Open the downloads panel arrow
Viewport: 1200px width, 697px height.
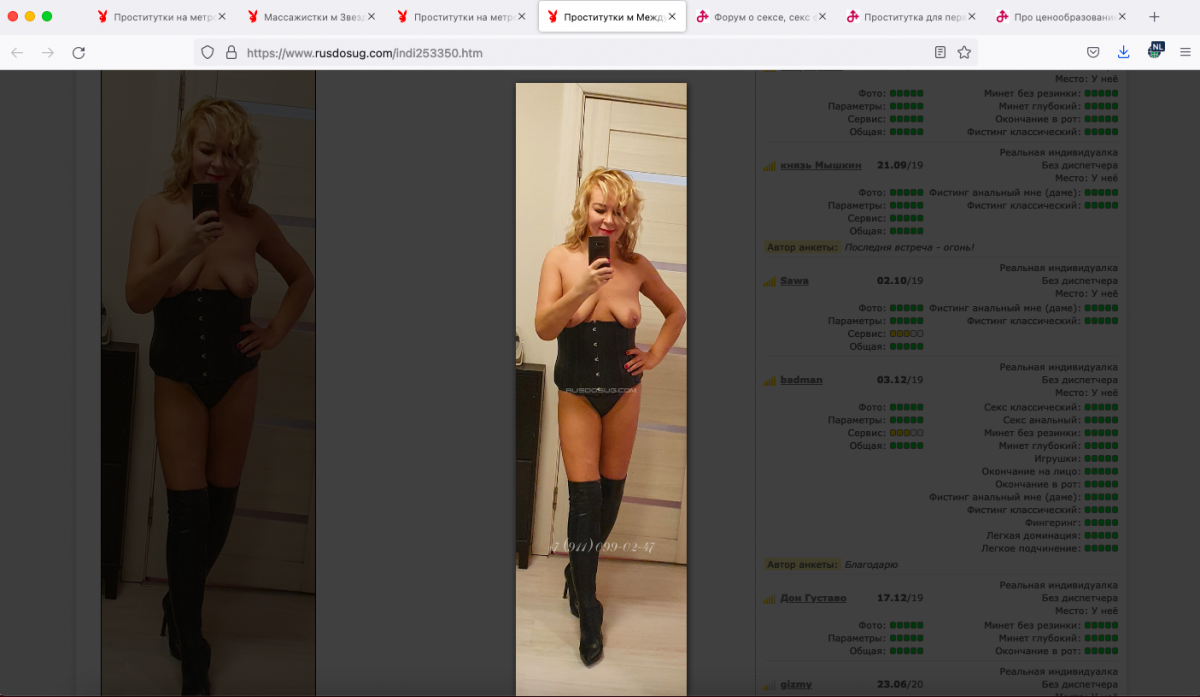1123,52
